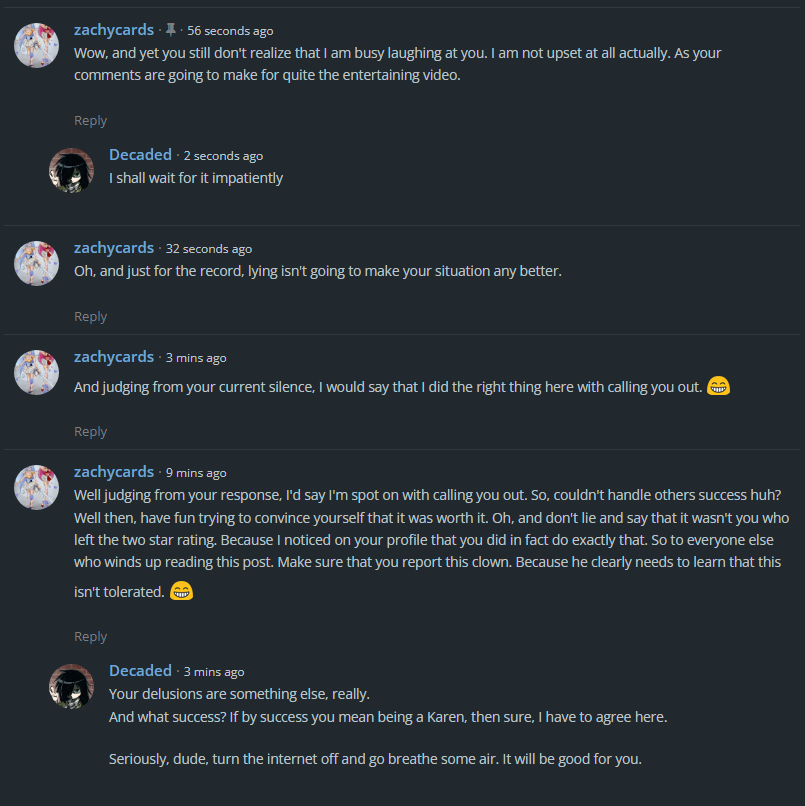Screen dimensions: 805x806
Task: Click Decaded's username on the 'Your delusions' reply
Action: (140, 671)
